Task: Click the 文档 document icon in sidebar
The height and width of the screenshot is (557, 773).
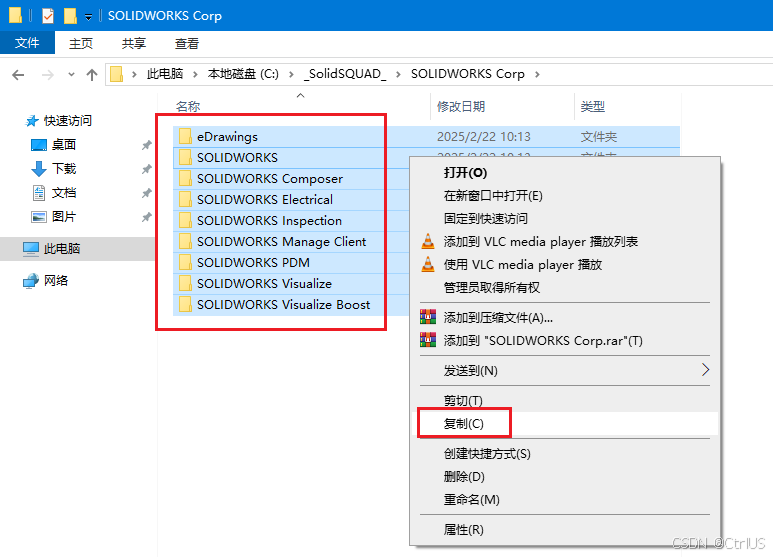Action: (x=39, y=193)
